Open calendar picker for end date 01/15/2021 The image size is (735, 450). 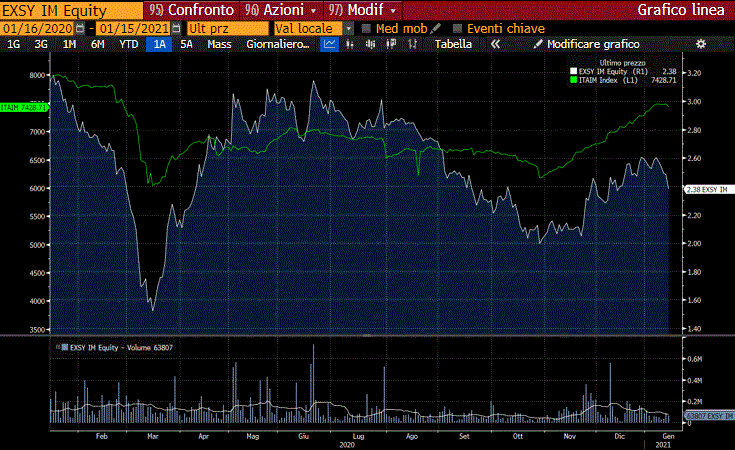[x=176, y=29]
